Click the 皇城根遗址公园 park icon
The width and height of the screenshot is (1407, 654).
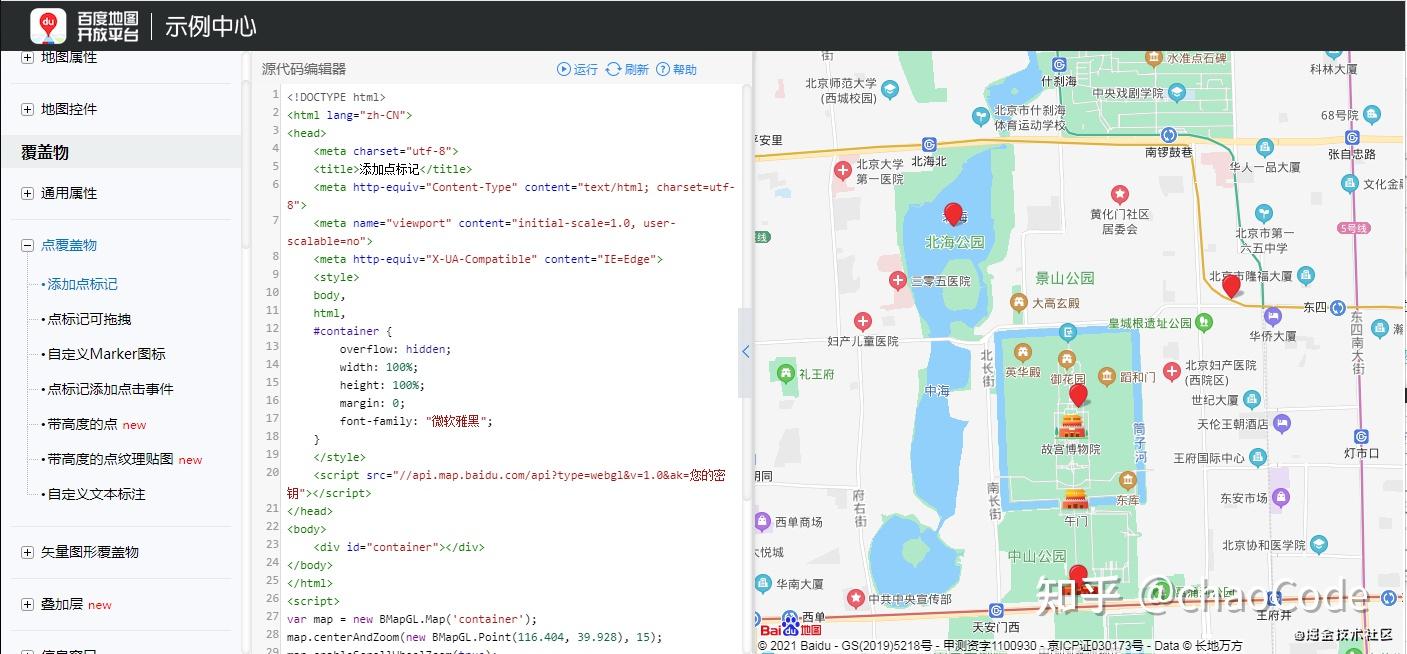(x=1206, y=322)
